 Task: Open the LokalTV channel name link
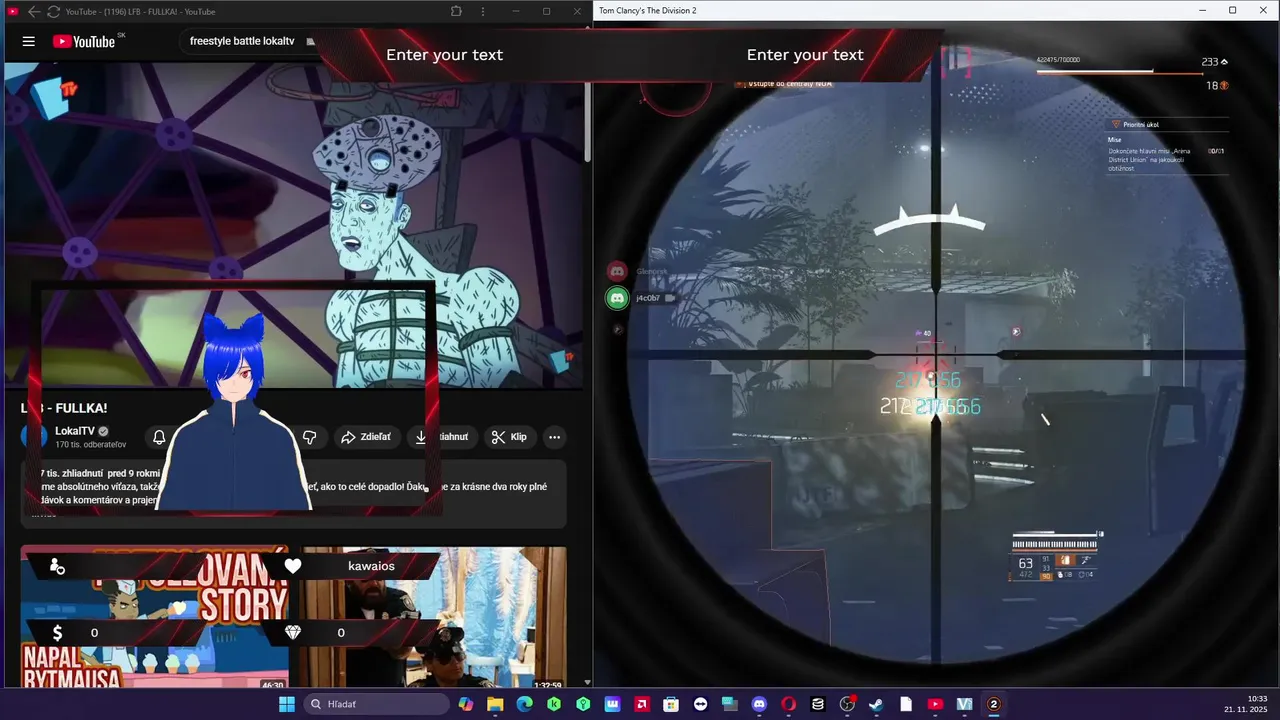(75, 431)
